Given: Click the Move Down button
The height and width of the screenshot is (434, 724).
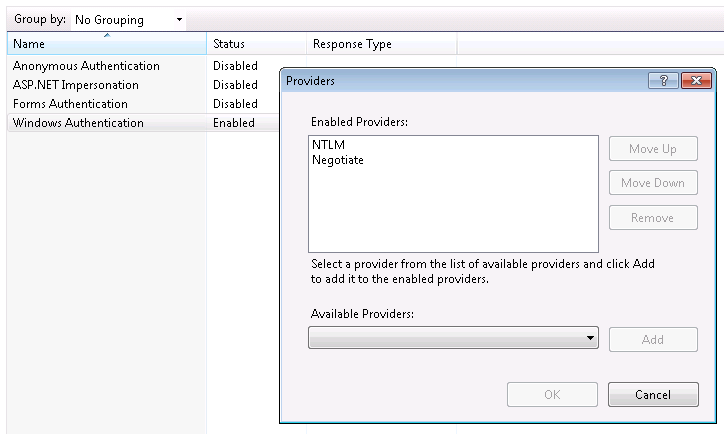Looking at the screenshot, I should click(652, 183).
